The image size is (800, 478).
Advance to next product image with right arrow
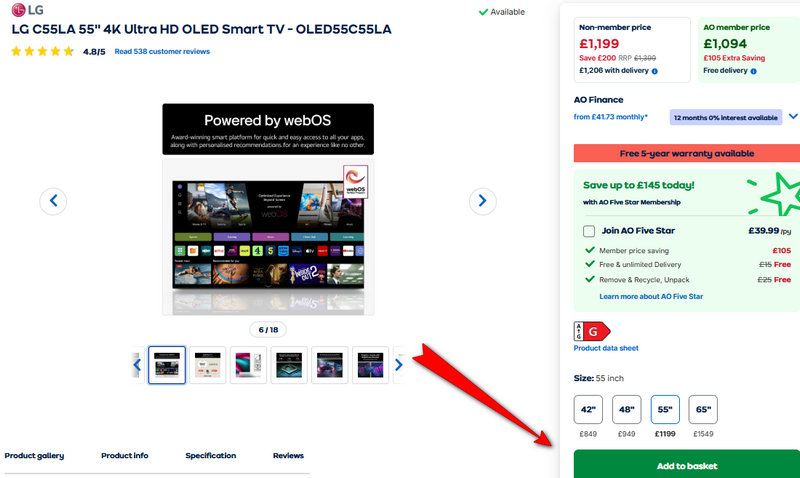tap(482, 201)
